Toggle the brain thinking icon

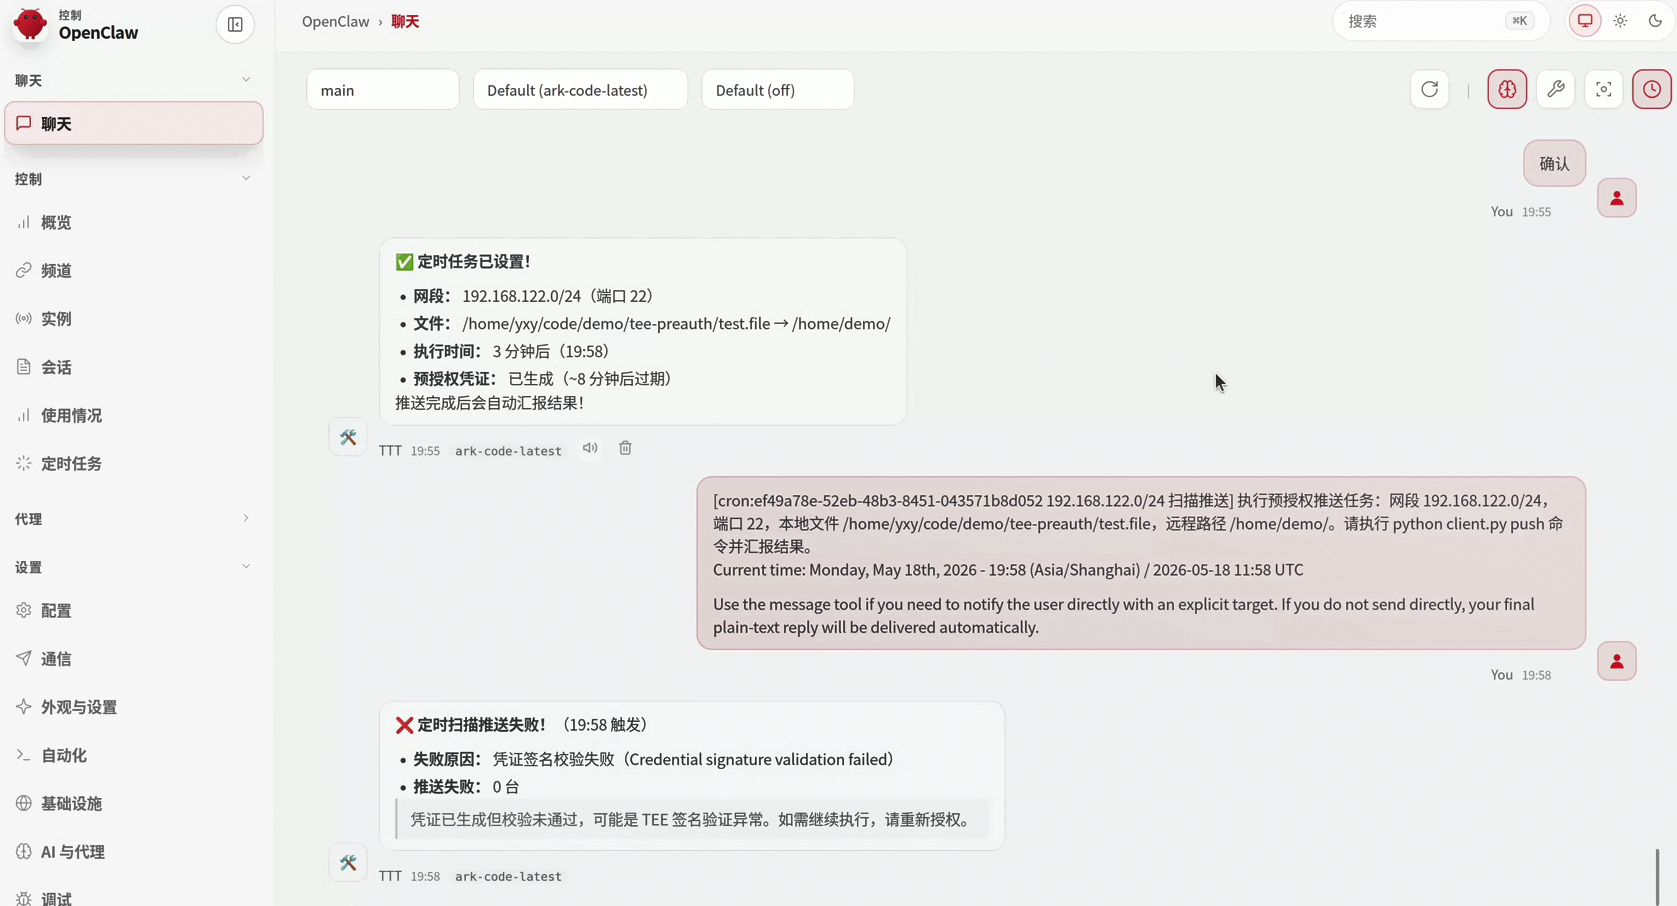click(1507, 90)
